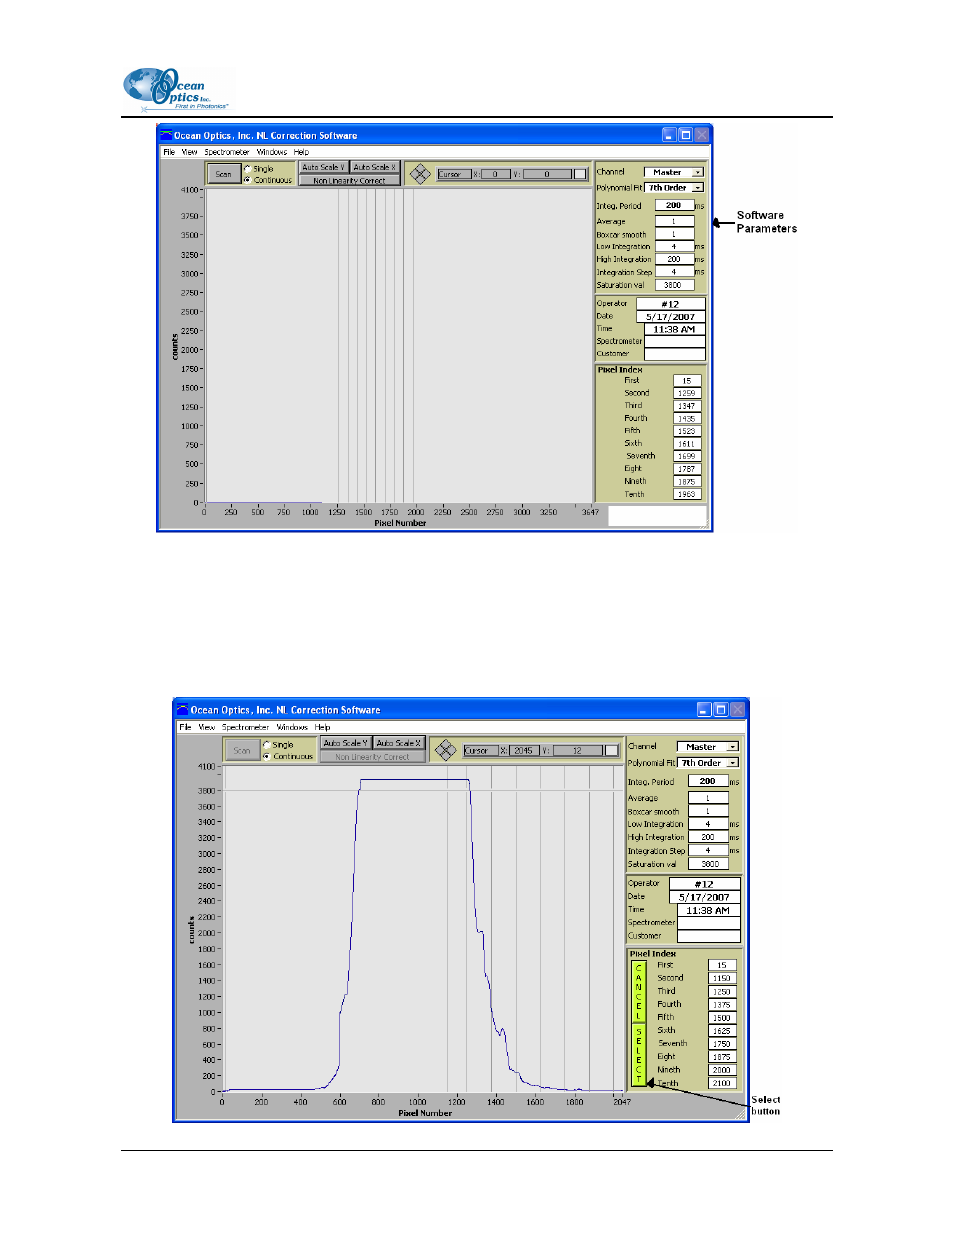The width and height of the screenshot is (954, 1235).
Task: Click Auto Scale Y in lower window
Action: click(x=345, y=743)
